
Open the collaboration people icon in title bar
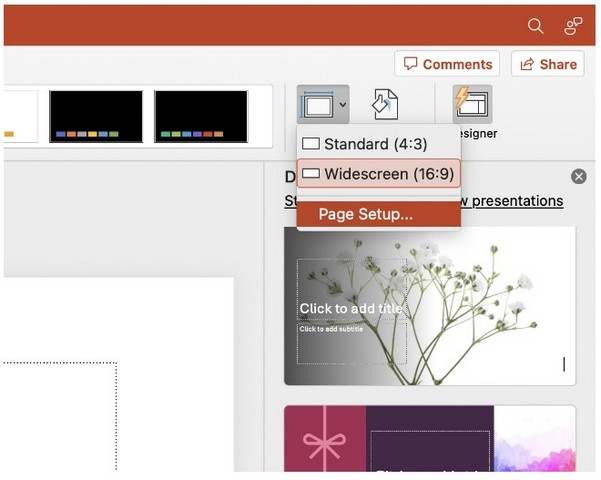[573, 26]
